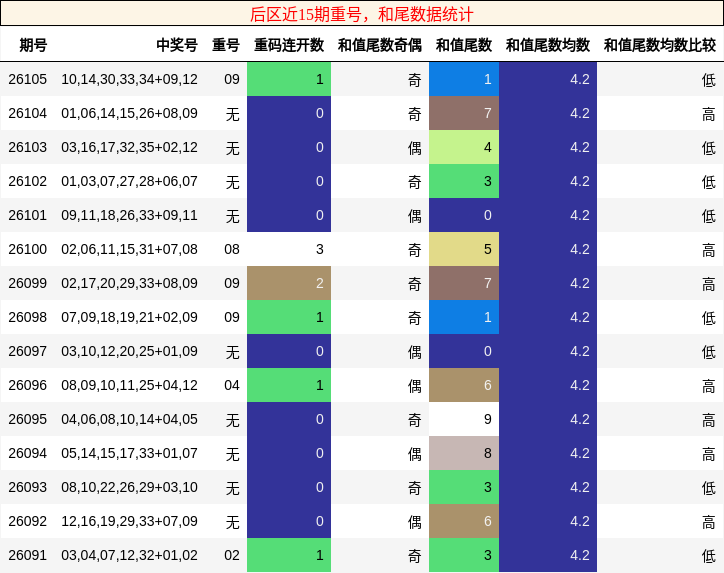The width and height of the screenshot is (724, 573).
Task: Click winning numbers 07,09,18,19,21+02,09
Action: 129,317
